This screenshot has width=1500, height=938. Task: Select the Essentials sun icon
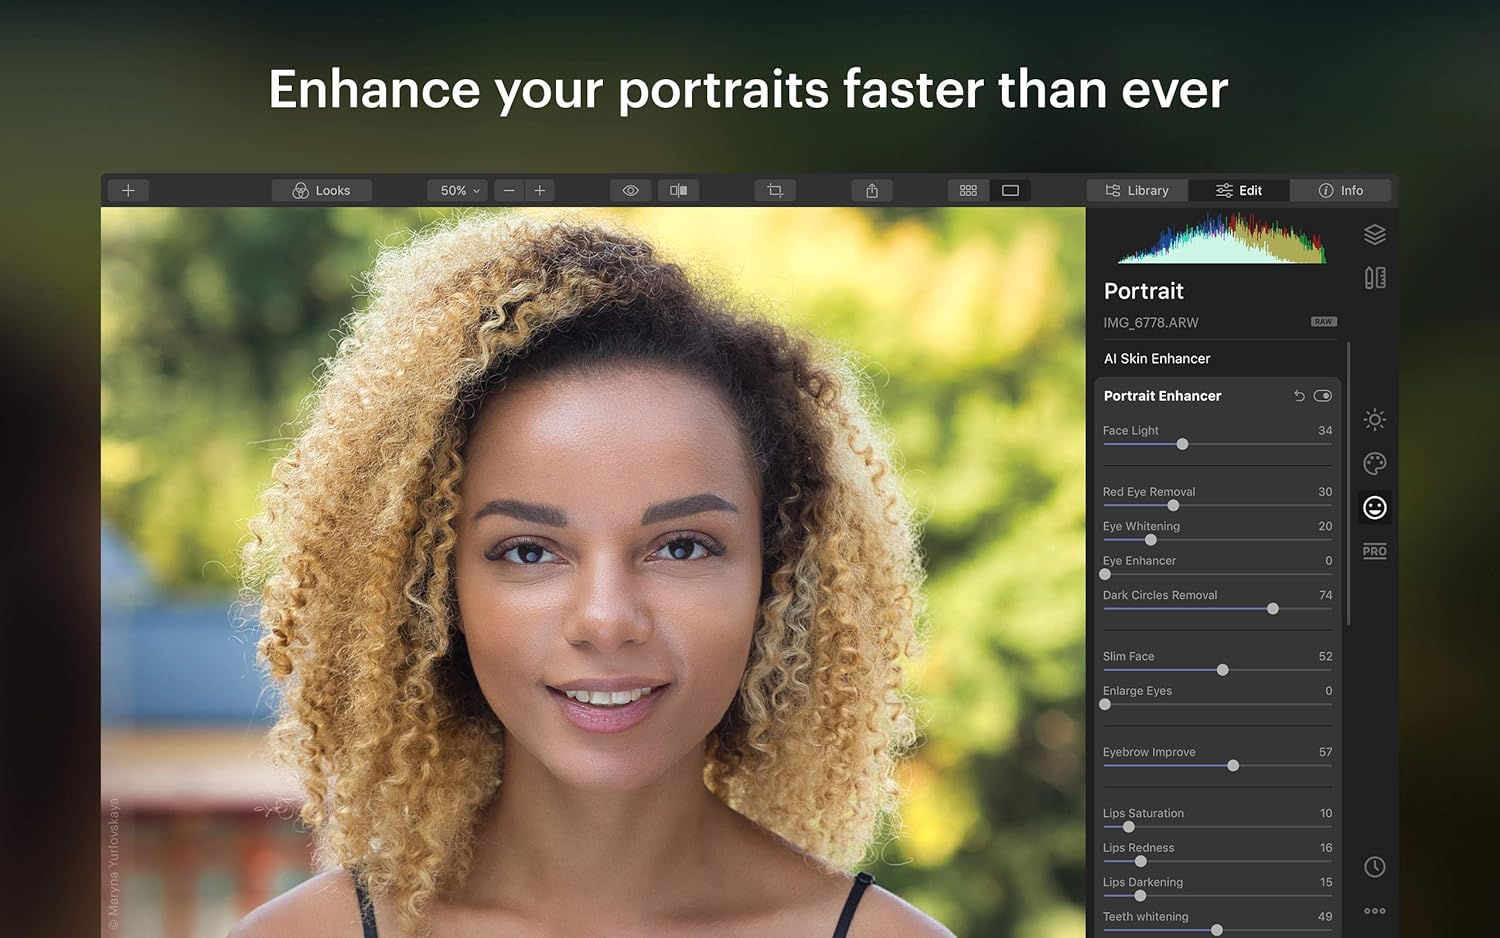coord(1375,420)
